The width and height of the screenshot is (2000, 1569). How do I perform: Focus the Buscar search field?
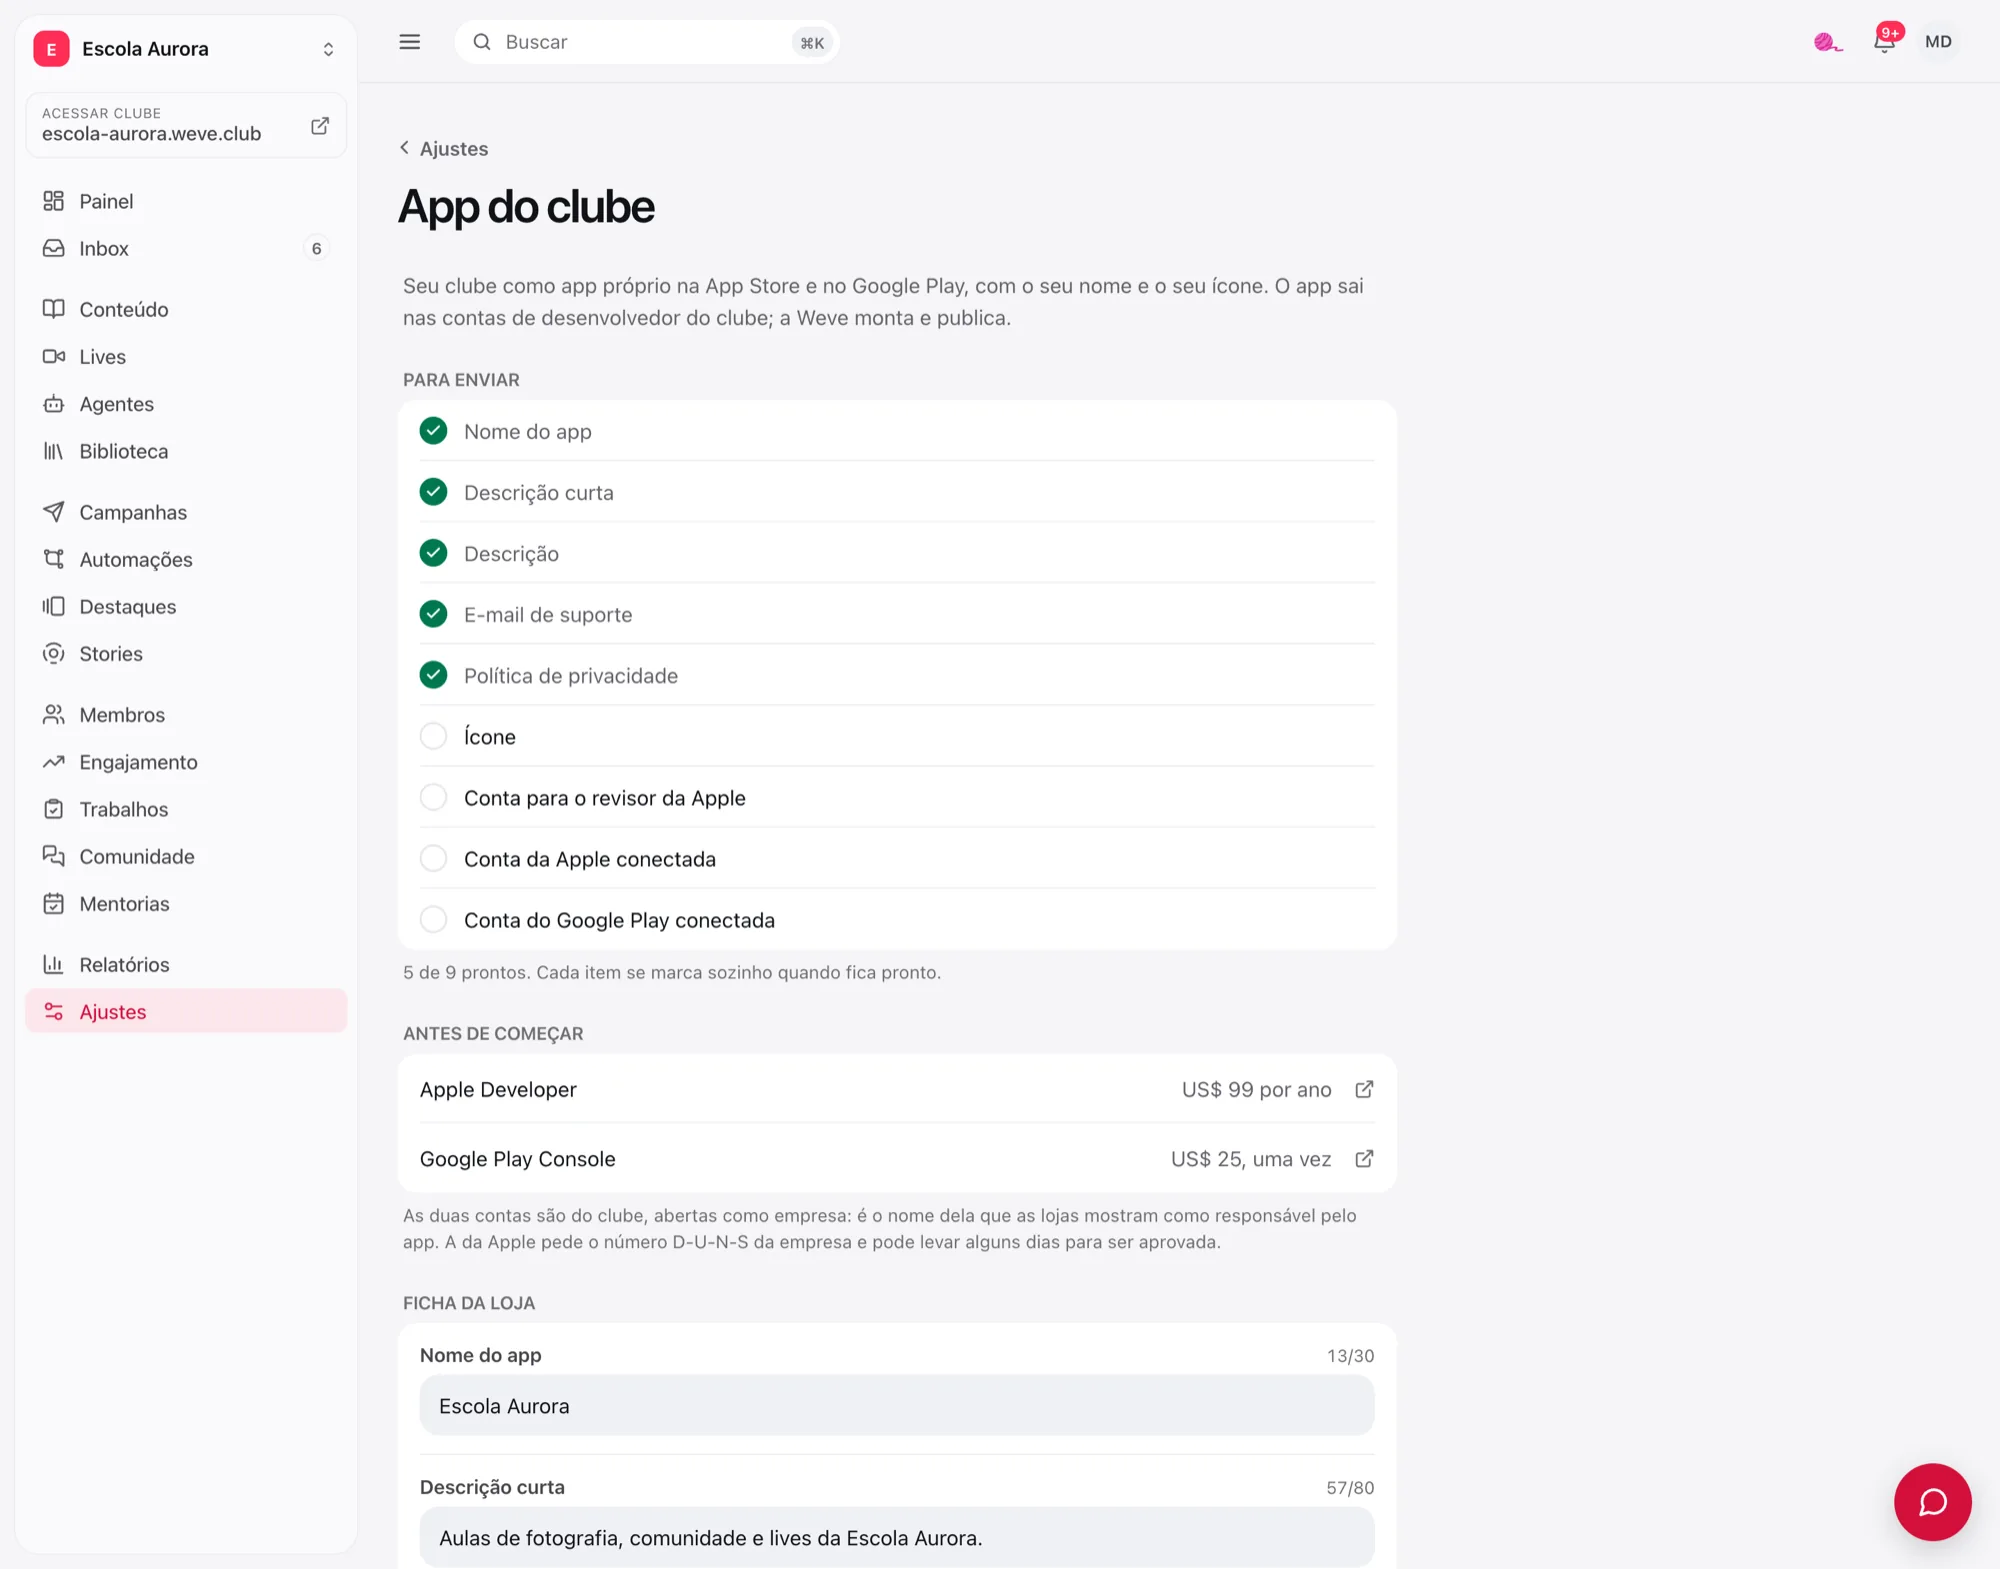pos(646,42)
